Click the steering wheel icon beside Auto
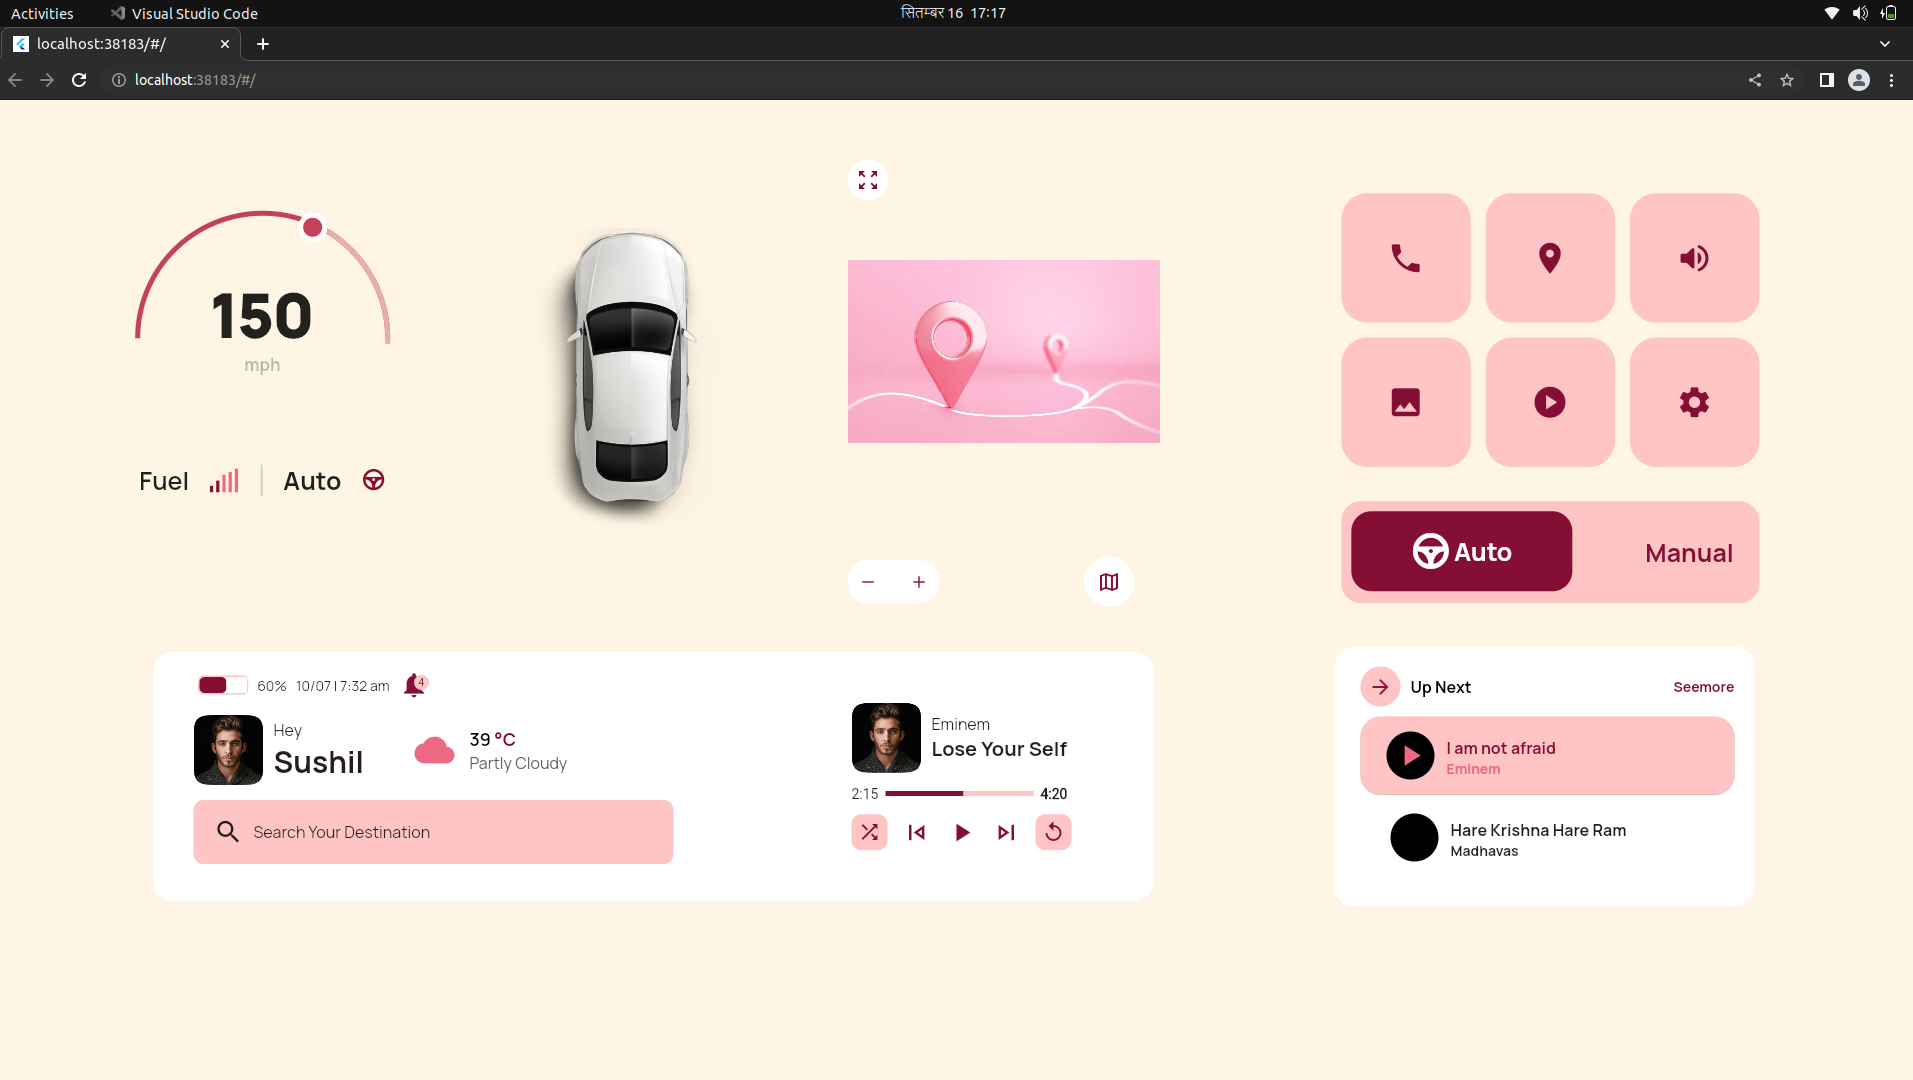 point(373,481)
